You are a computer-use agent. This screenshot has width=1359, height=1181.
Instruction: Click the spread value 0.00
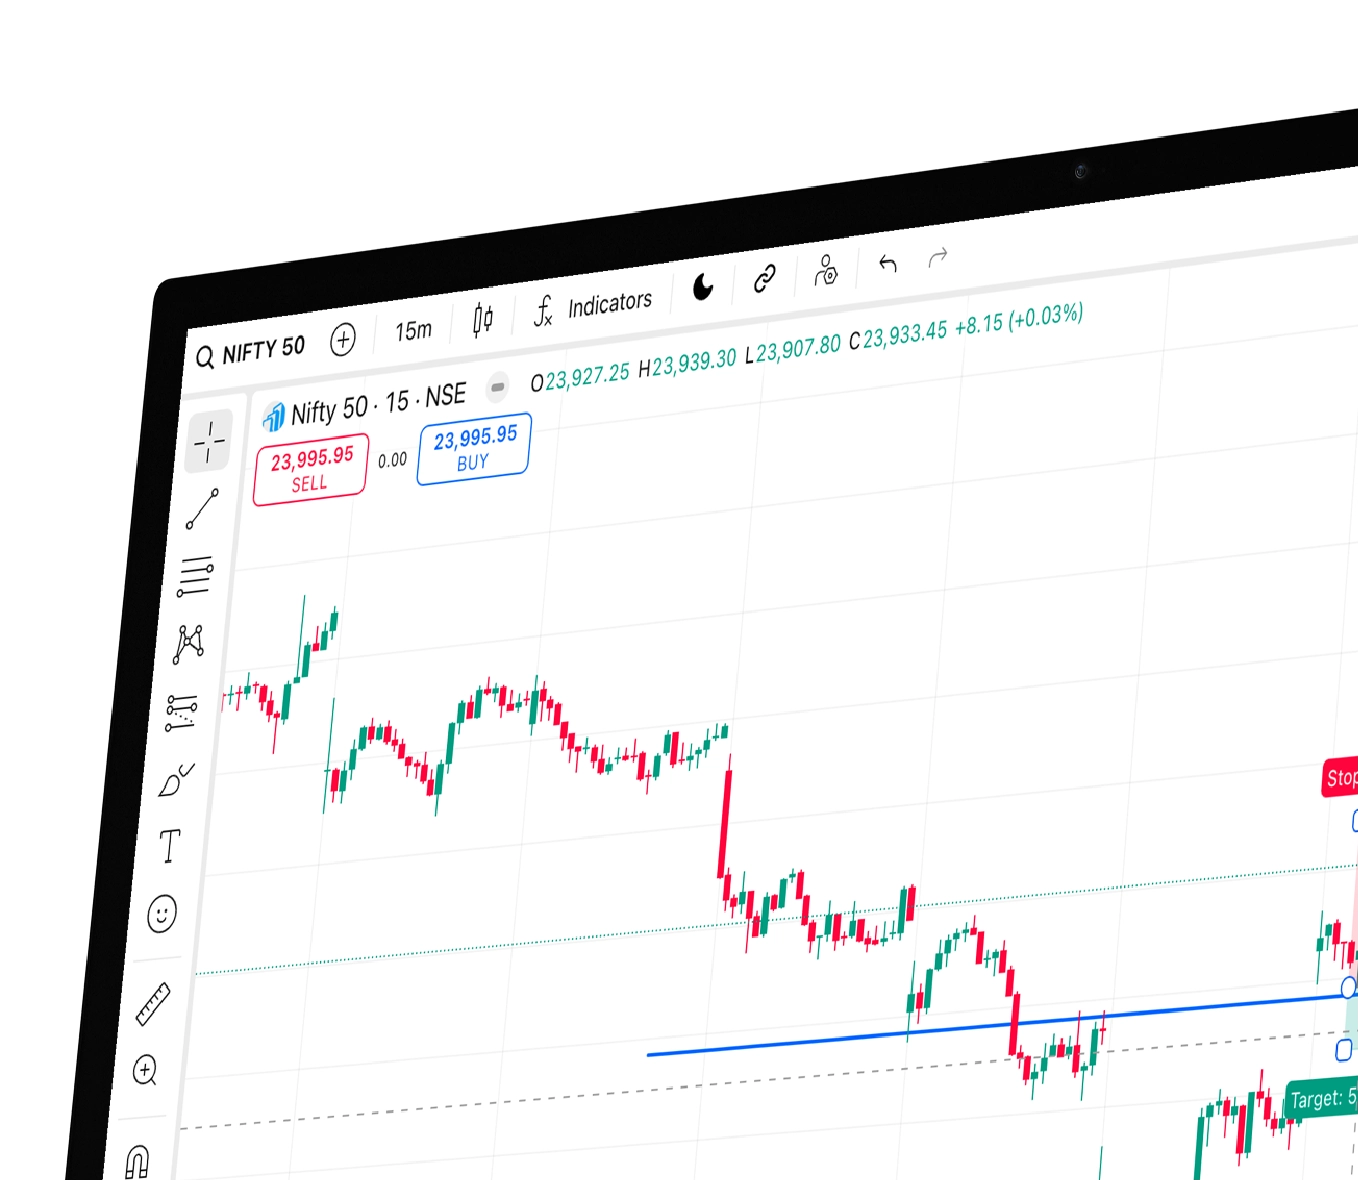coord(392,460)
